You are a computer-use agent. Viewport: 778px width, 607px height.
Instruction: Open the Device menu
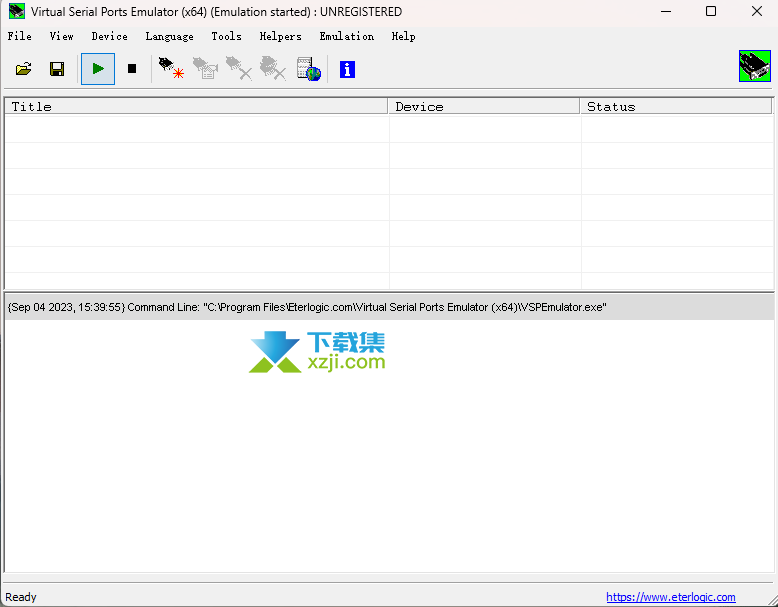(110, 36)
